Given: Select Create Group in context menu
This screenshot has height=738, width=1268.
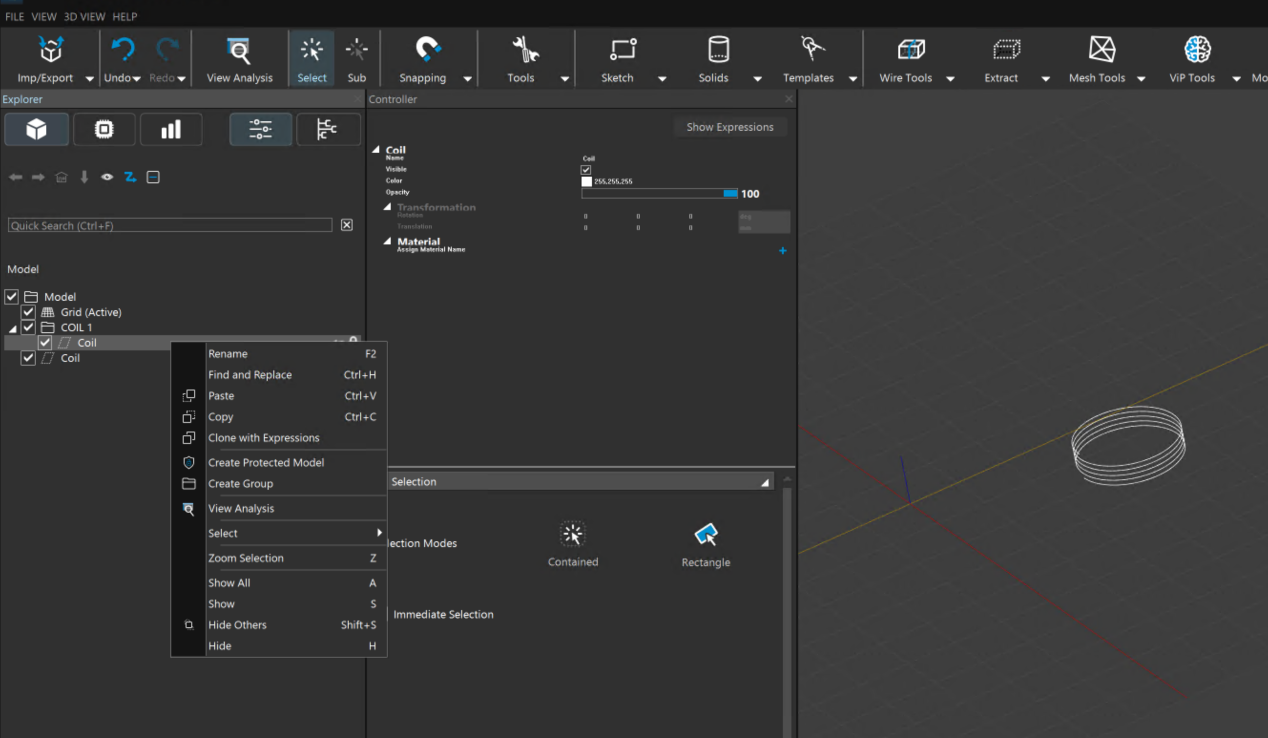Looking at the screenshot, I should 240,484.
